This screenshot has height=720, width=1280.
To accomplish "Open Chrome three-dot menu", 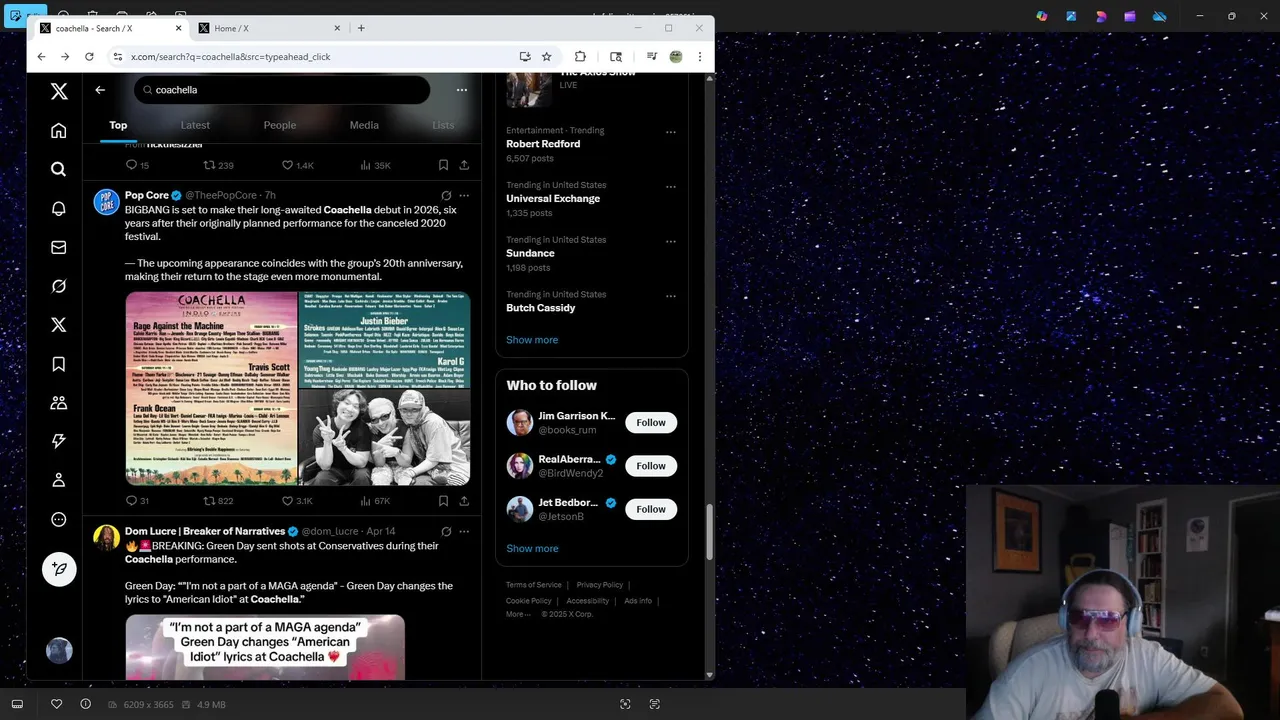I will pyautogui.click(x=700, y=57).
